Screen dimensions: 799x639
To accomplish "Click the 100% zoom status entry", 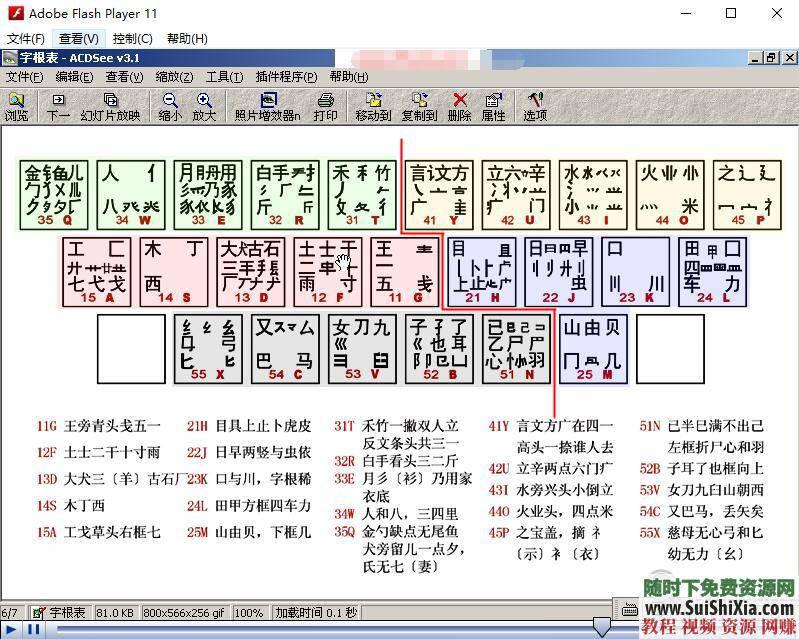I will click(x=249, y=613).
